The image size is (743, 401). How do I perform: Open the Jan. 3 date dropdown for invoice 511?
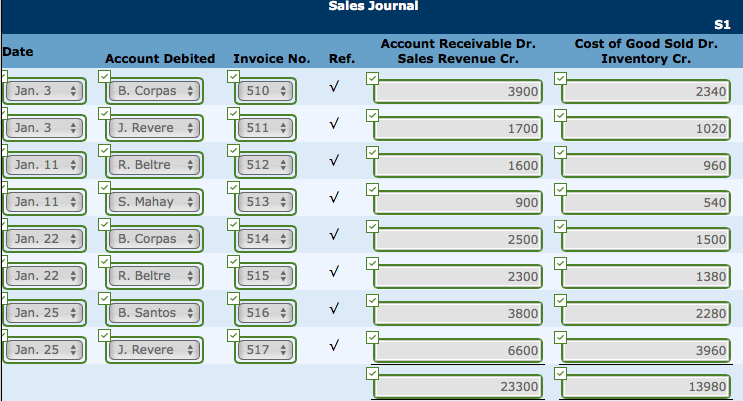(x=44, y=128)
